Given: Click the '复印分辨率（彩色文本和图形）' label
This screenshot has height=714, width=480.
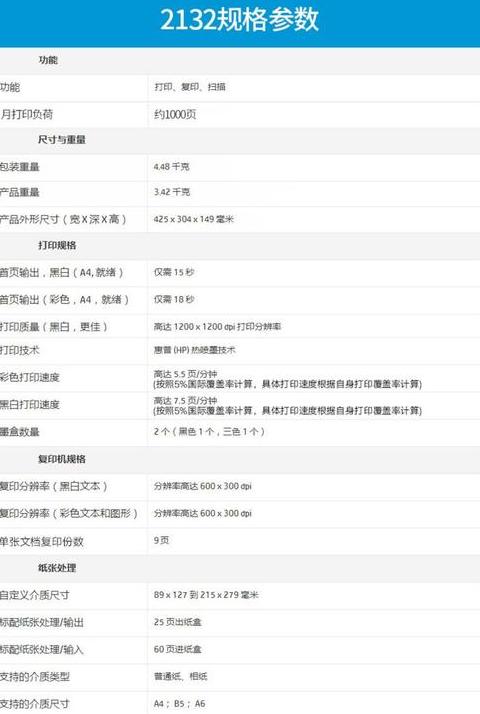Looking at the screenshot, I should pos(69,514).
